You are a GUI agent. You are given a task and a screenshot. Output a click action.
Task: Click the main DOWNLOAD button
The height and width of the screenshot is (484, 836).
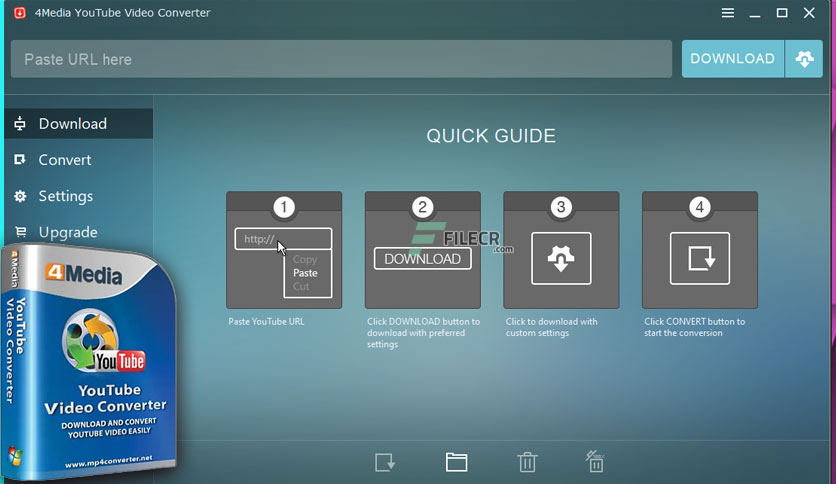point(733,59)
